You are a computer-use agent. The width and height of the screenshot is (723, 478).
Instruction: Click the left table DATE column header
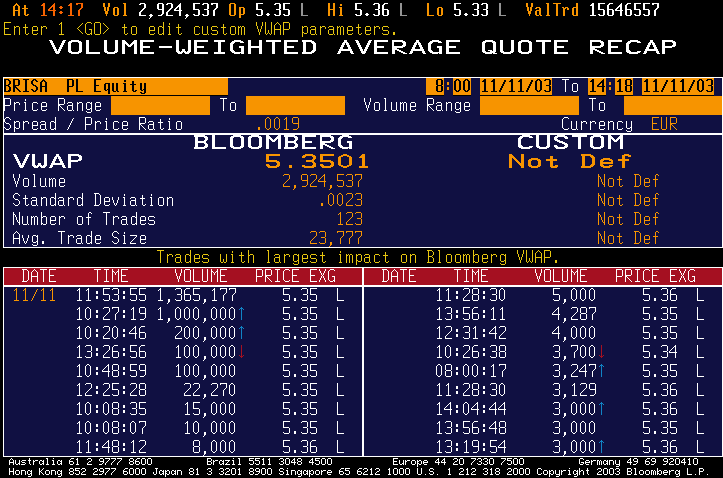(x=39, y=276)
